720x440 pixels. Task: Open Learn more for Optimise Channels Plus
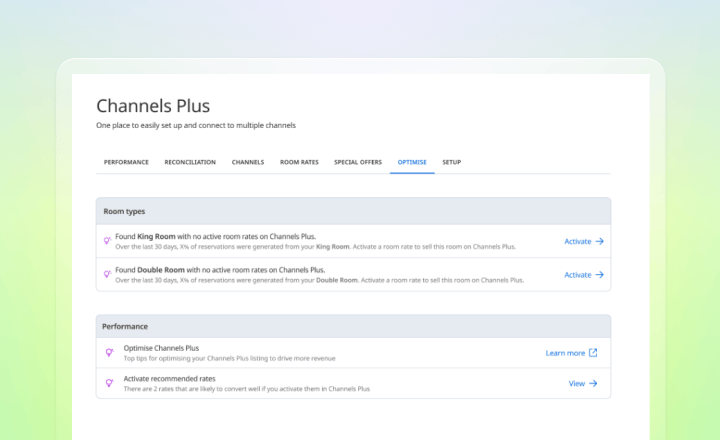point(572,353)
